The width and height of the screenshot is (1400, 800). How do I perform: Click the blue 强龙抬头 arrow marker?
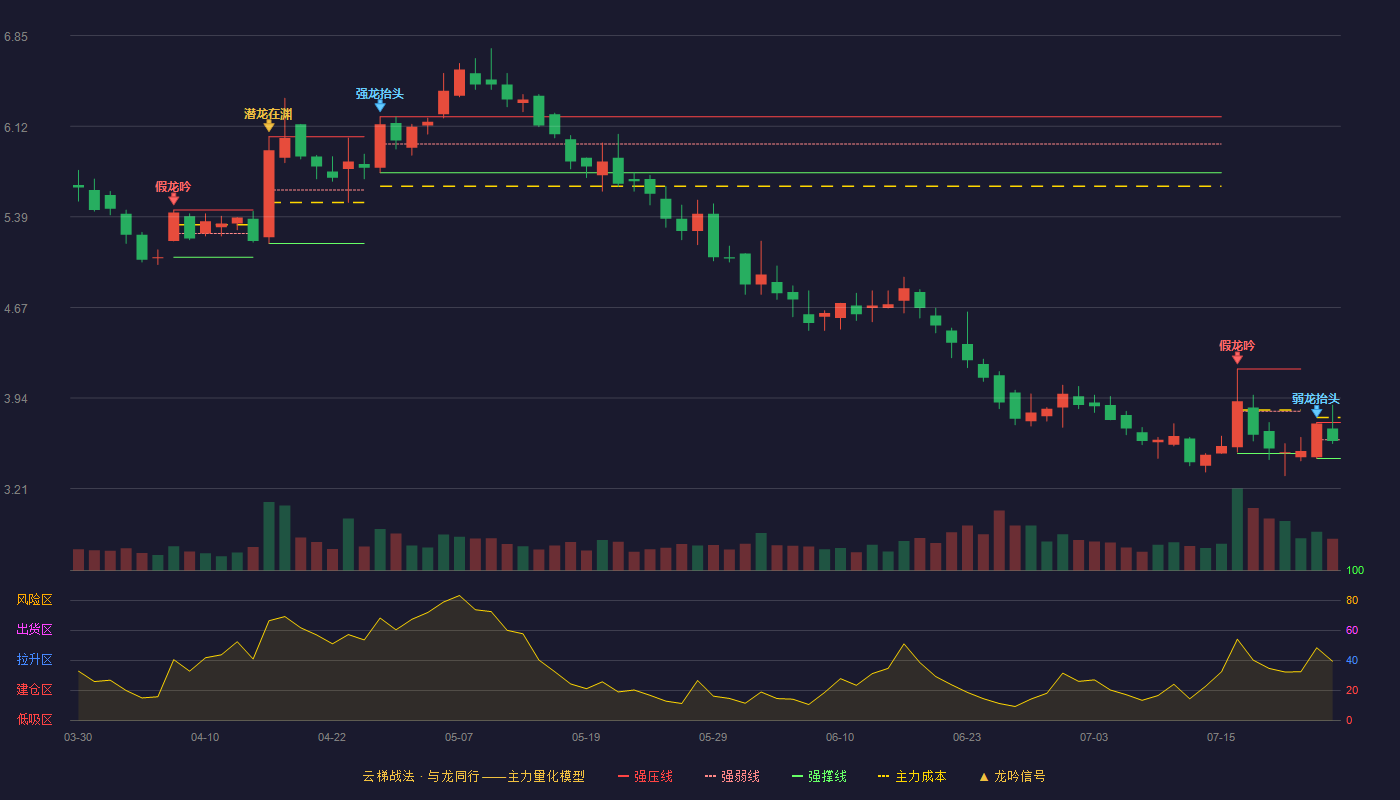click(x=380, y=106)
